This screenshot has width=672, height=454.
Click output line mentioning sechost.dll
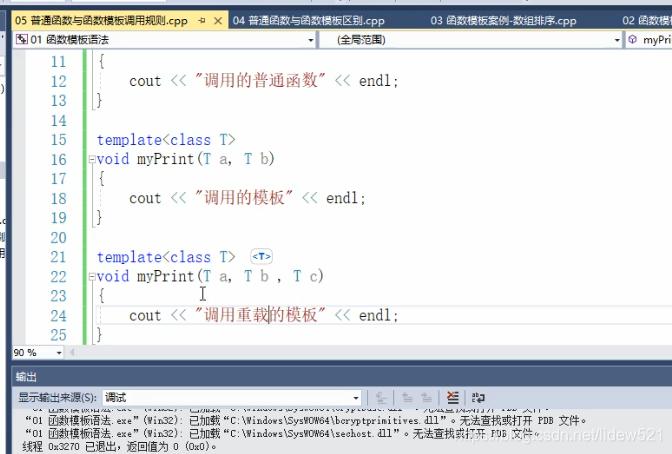tap(282, 433)
